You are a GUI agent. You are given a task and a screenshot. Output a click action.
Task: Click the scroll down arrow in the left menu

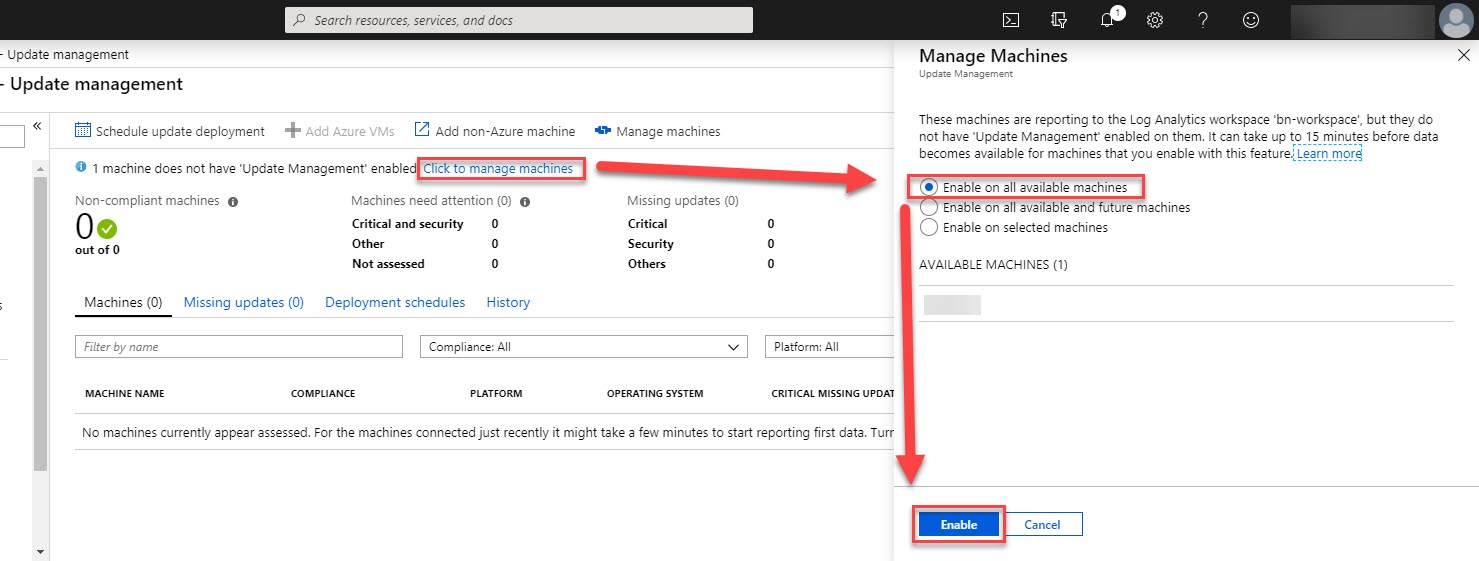click(40, 551)
